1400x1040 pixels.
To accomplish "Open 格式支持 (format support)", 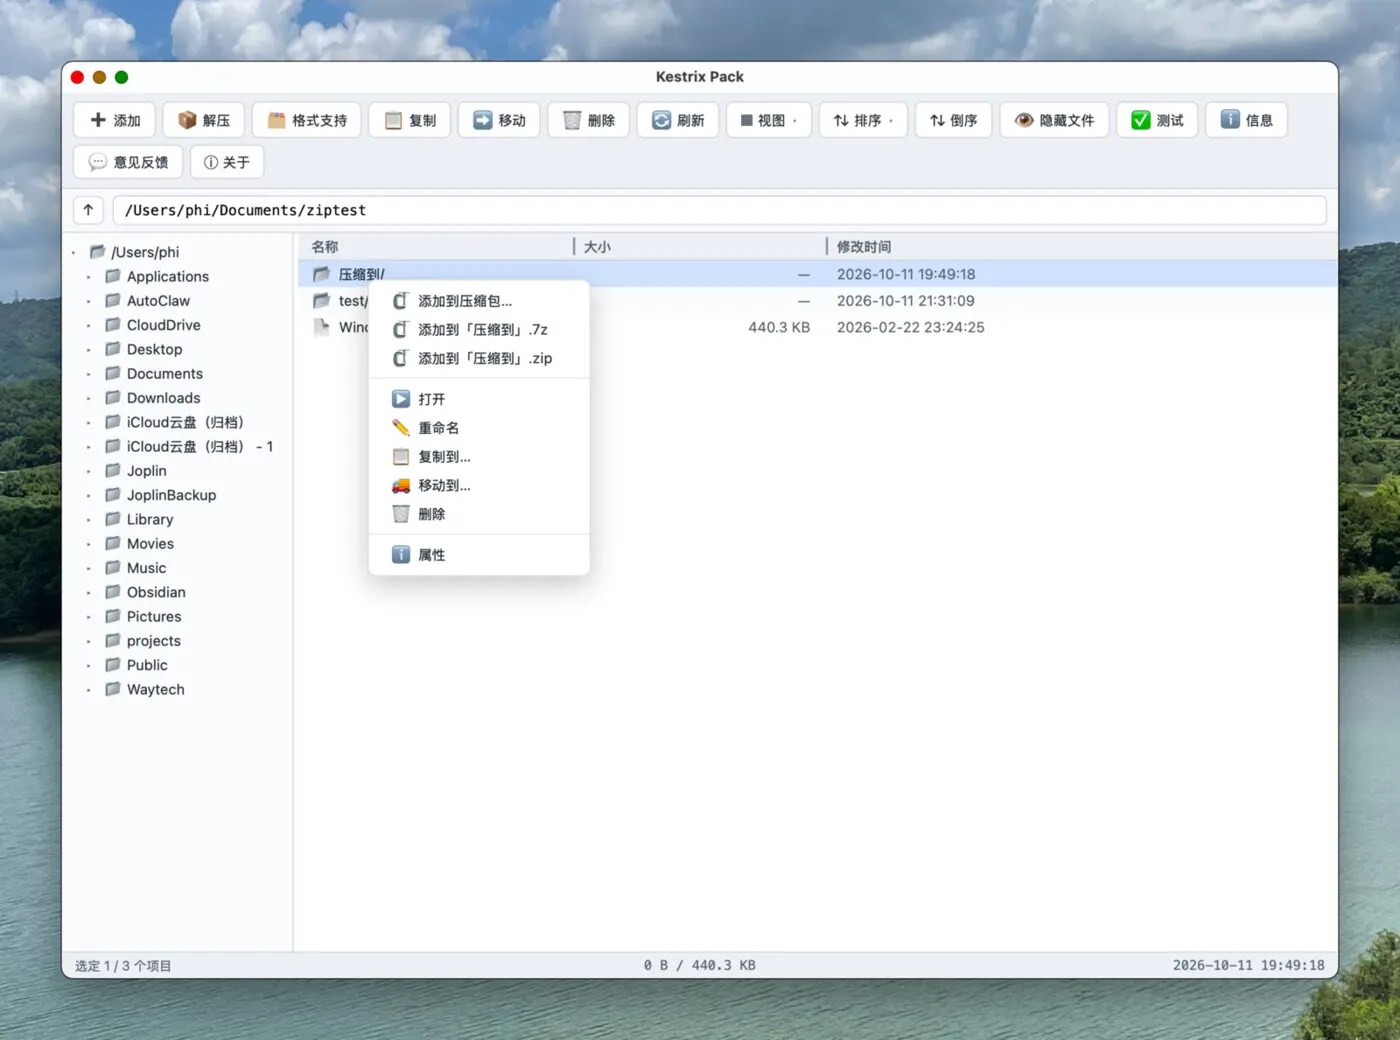I will tap(307, 120).
